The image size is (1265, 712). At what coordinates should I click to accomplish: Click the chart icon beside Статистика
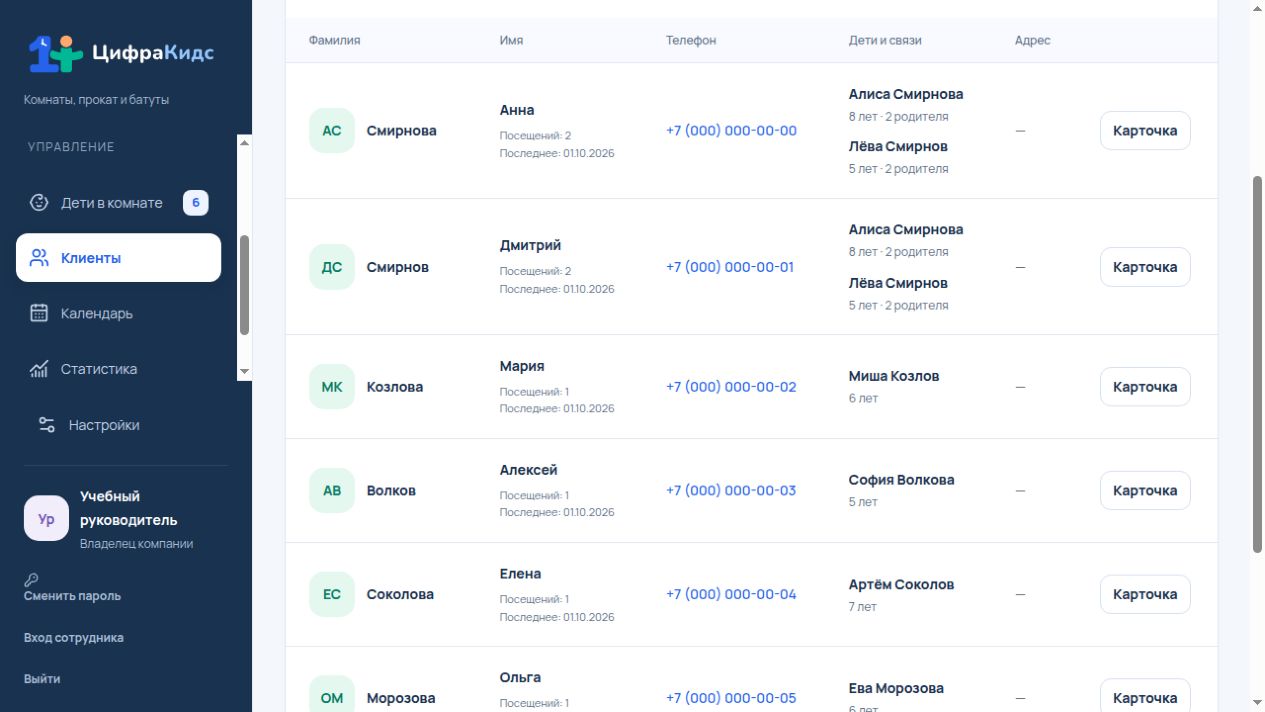[x=39, y=369]
